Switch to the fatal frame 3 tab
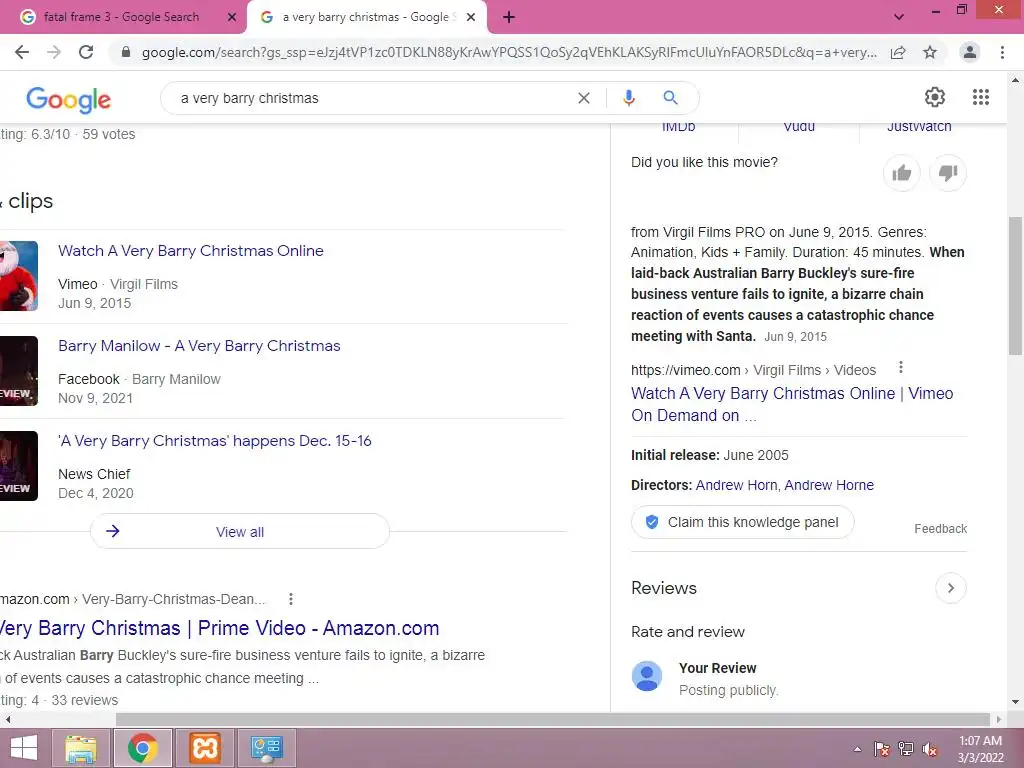This screenshot has width=1024, height=768. tap(121, 17)
